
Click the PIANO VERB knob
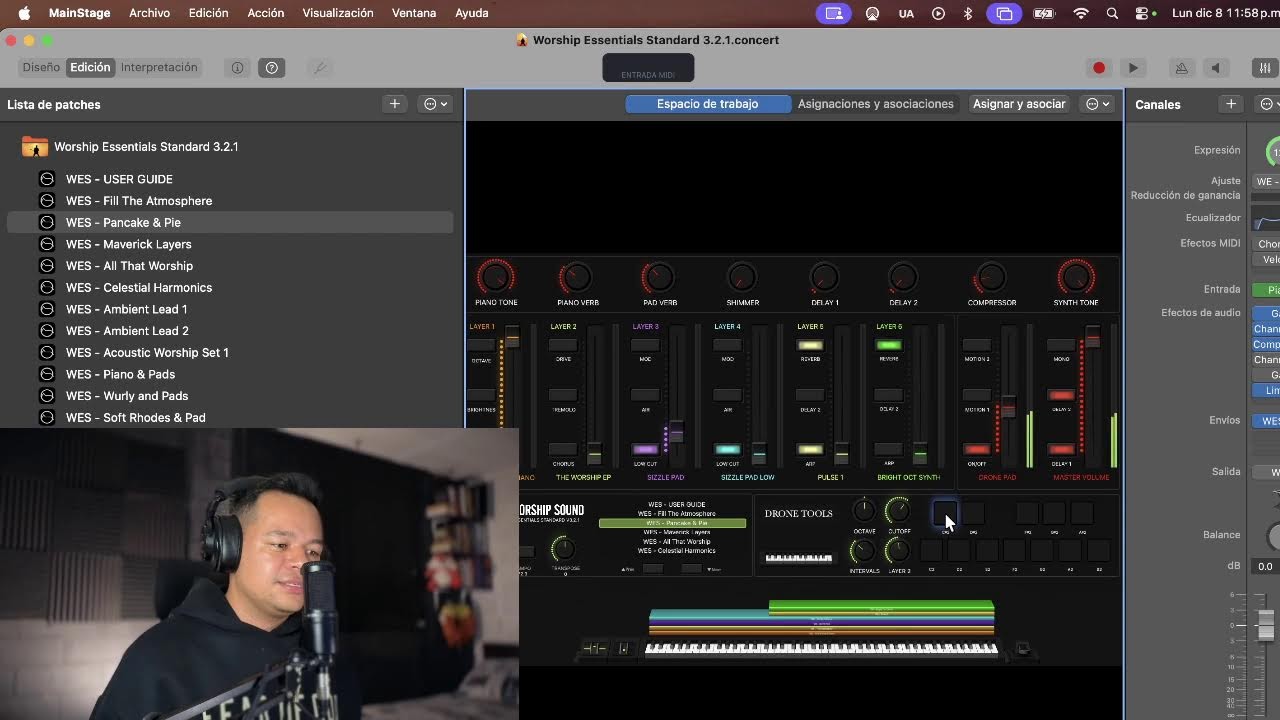click(577, 277)
